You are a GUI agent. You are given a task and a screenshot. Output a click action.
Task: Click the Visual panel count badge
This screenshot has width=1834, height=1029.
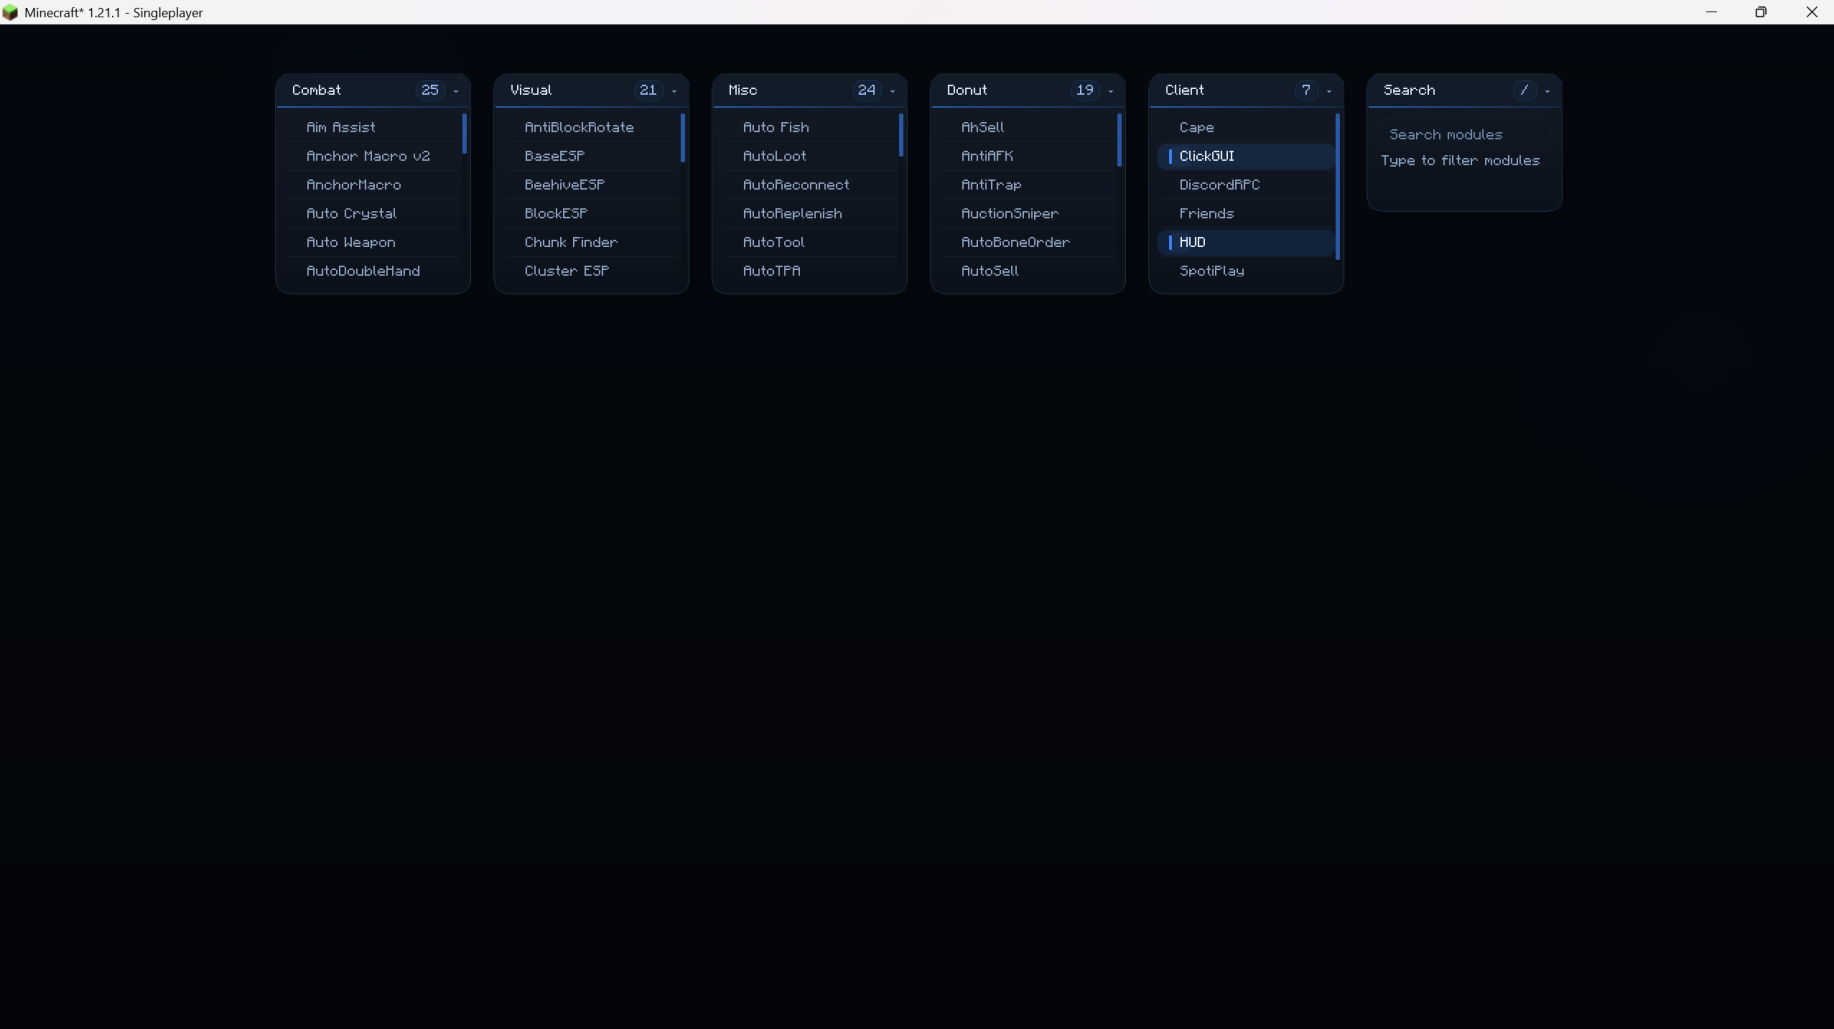pos(648,90)
